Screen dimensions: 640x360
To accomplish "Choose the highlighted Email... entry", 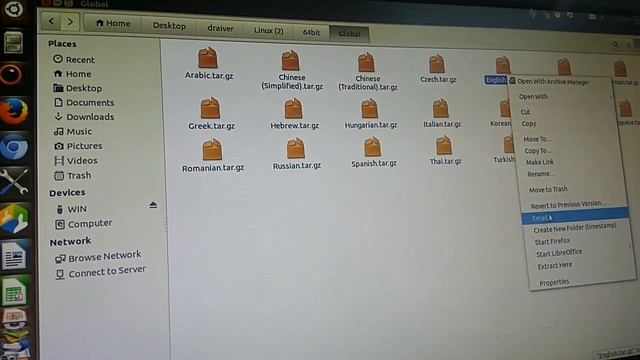I will tap(575, 216).
